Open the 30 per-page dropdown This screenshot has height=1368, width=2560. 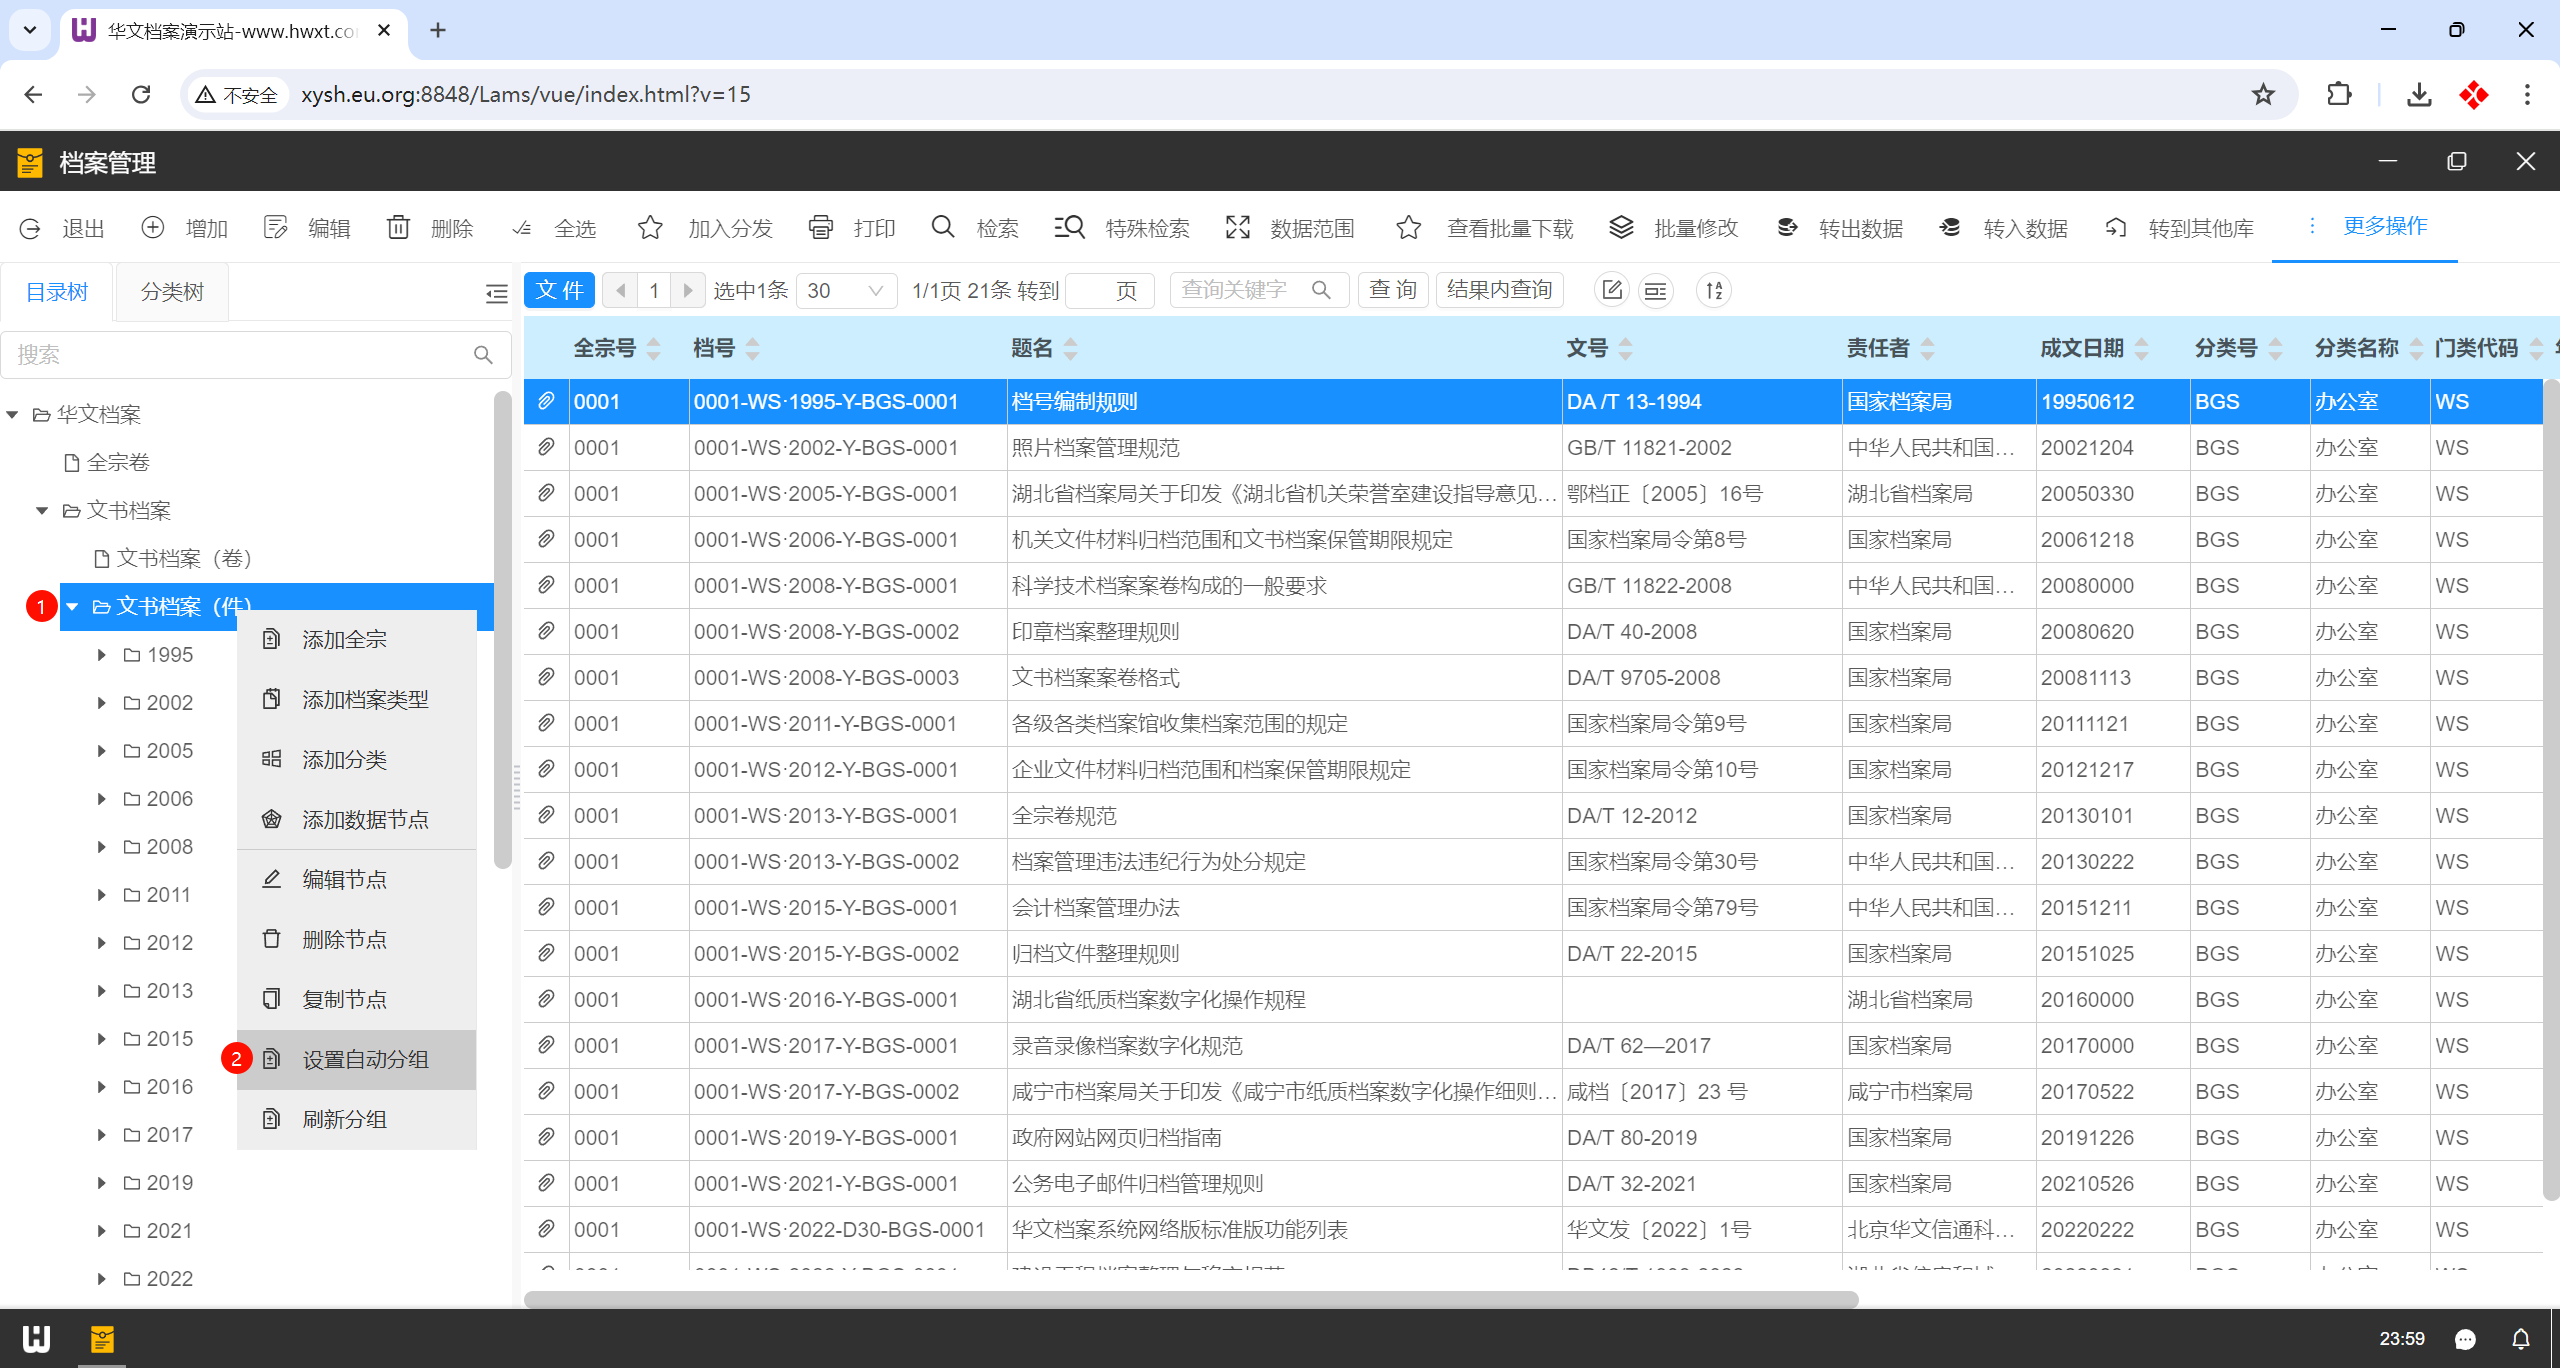[846, 291]
